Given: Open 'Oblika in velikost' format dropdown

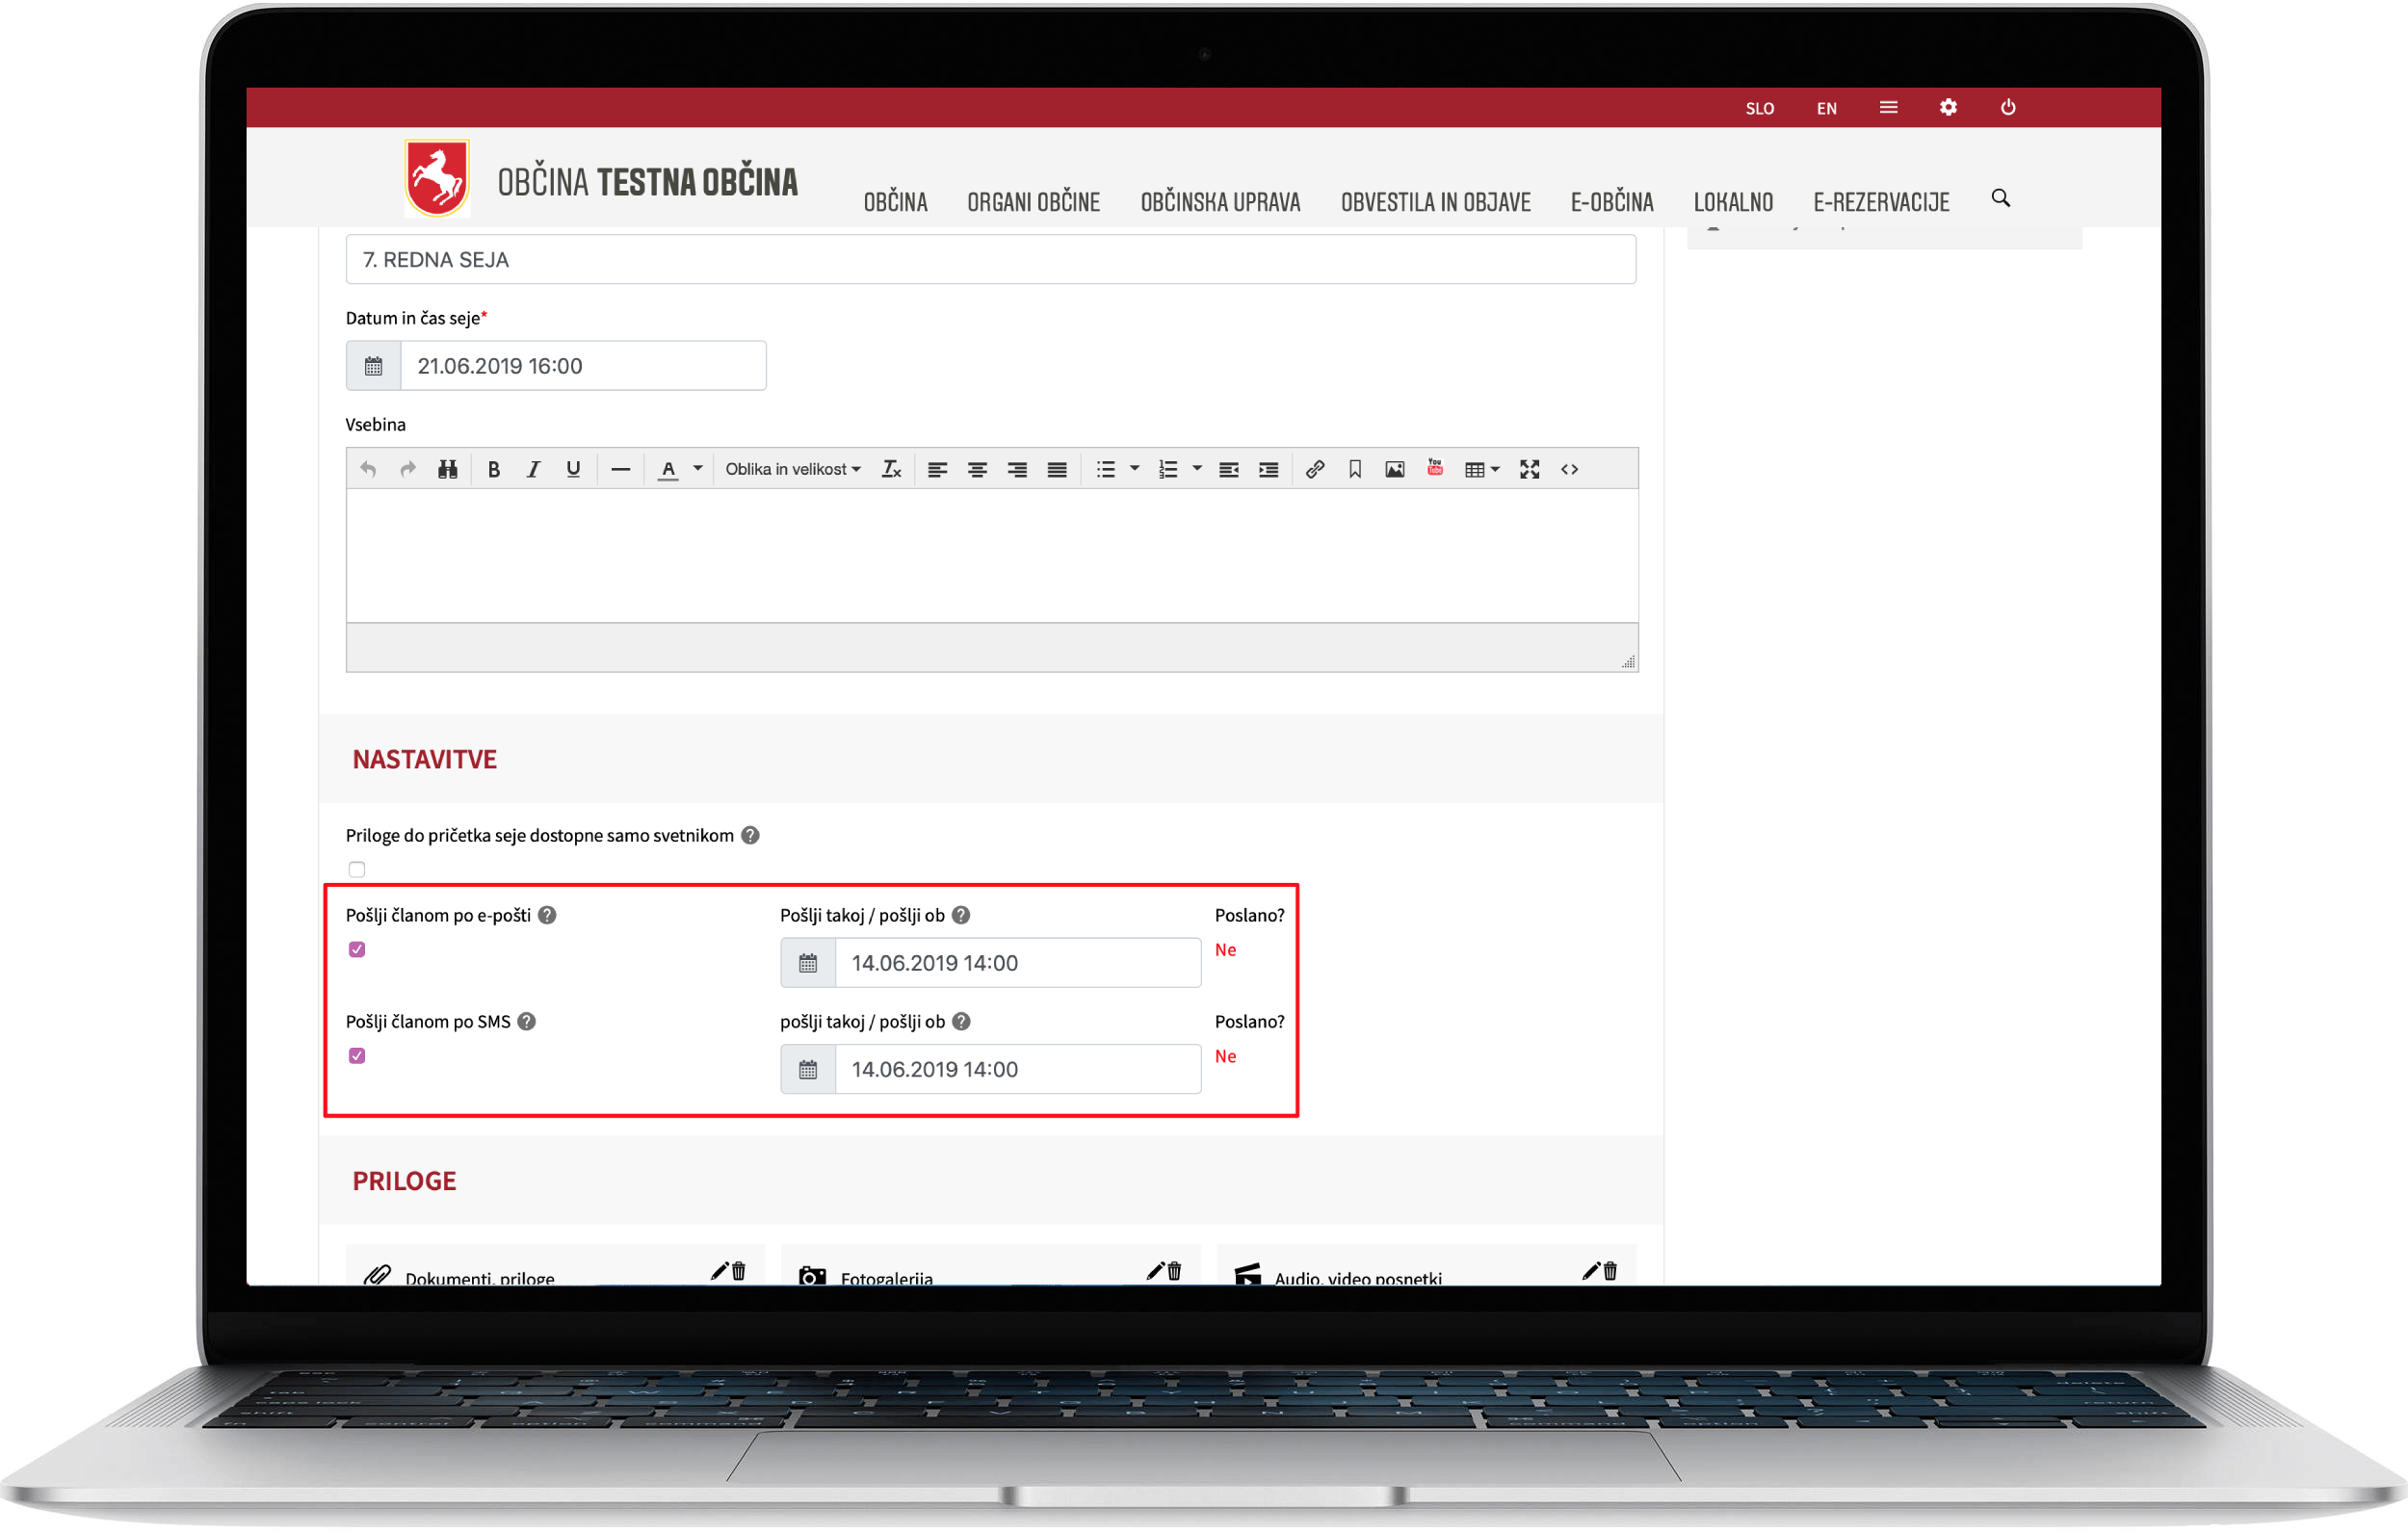Looking at the screenshot, I should point(792,469).
